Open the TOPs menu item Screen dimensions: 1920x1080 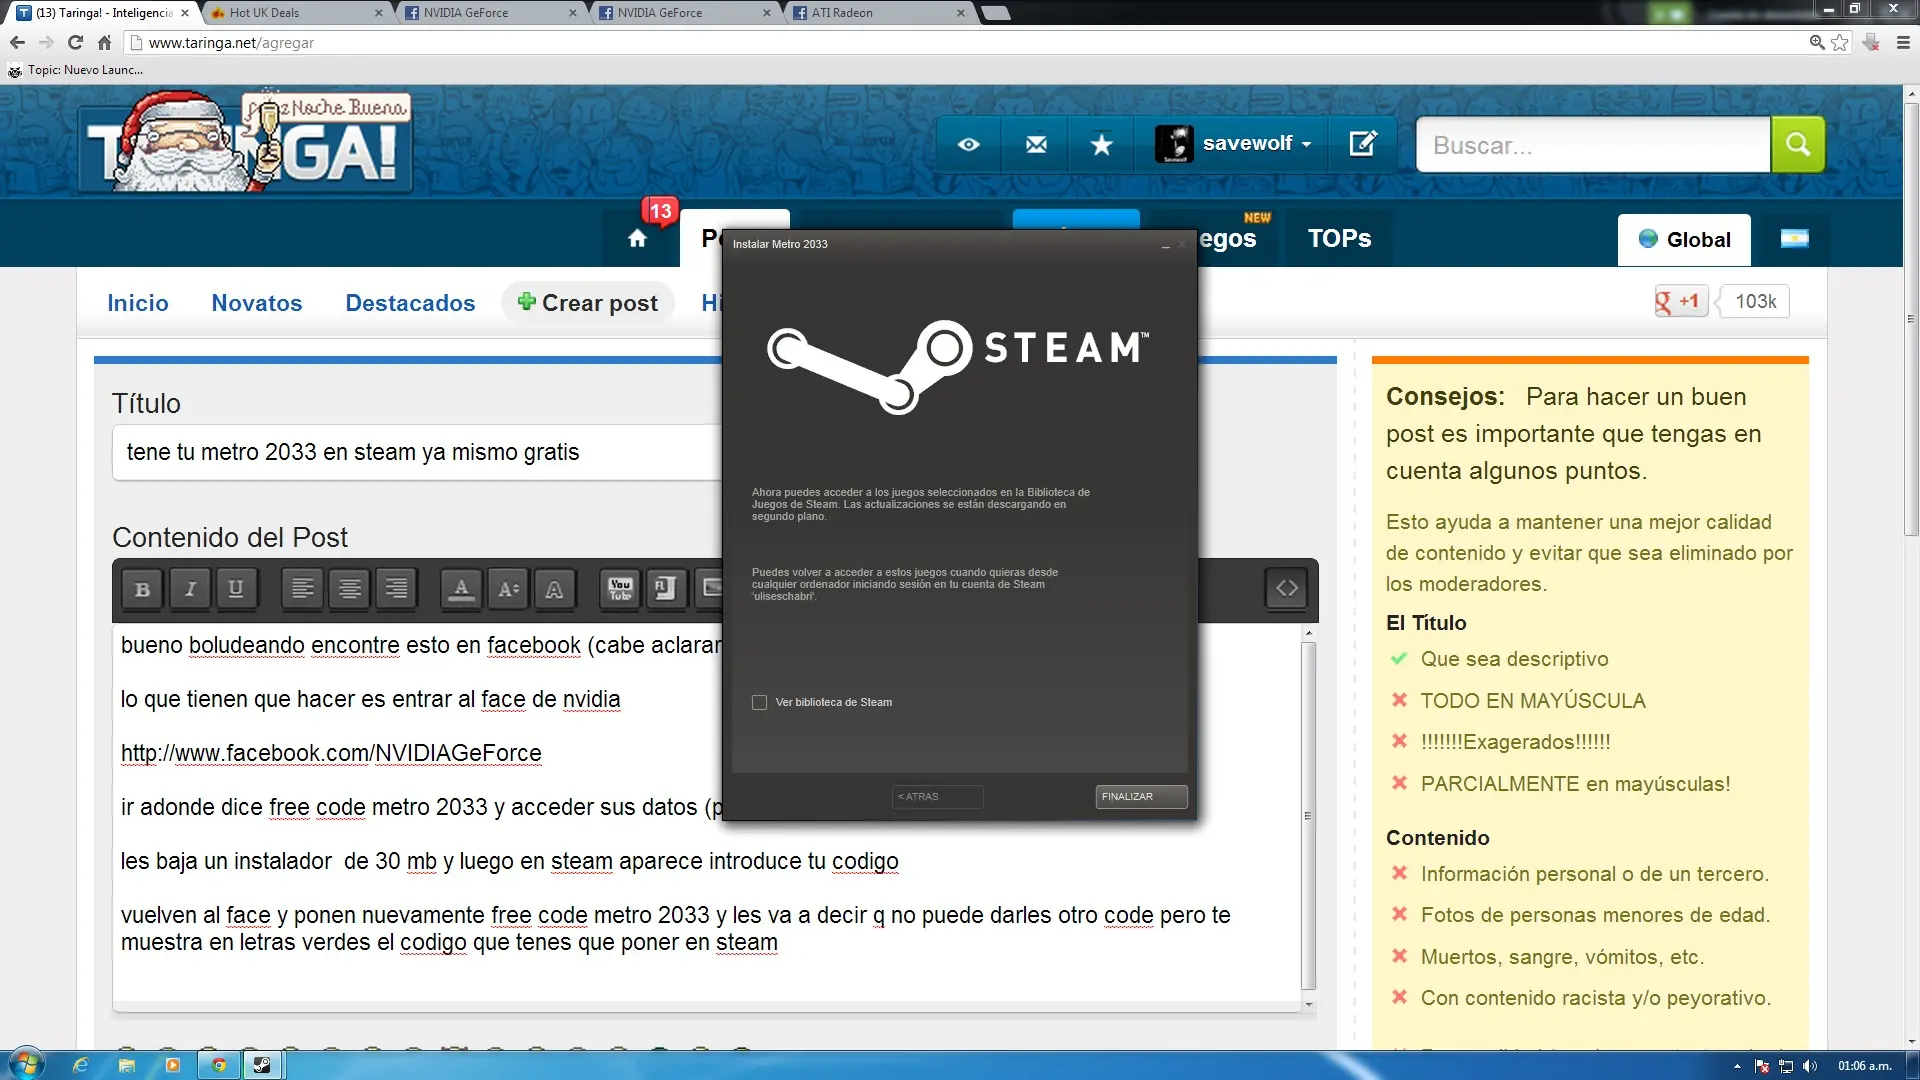pos(1339,239)
